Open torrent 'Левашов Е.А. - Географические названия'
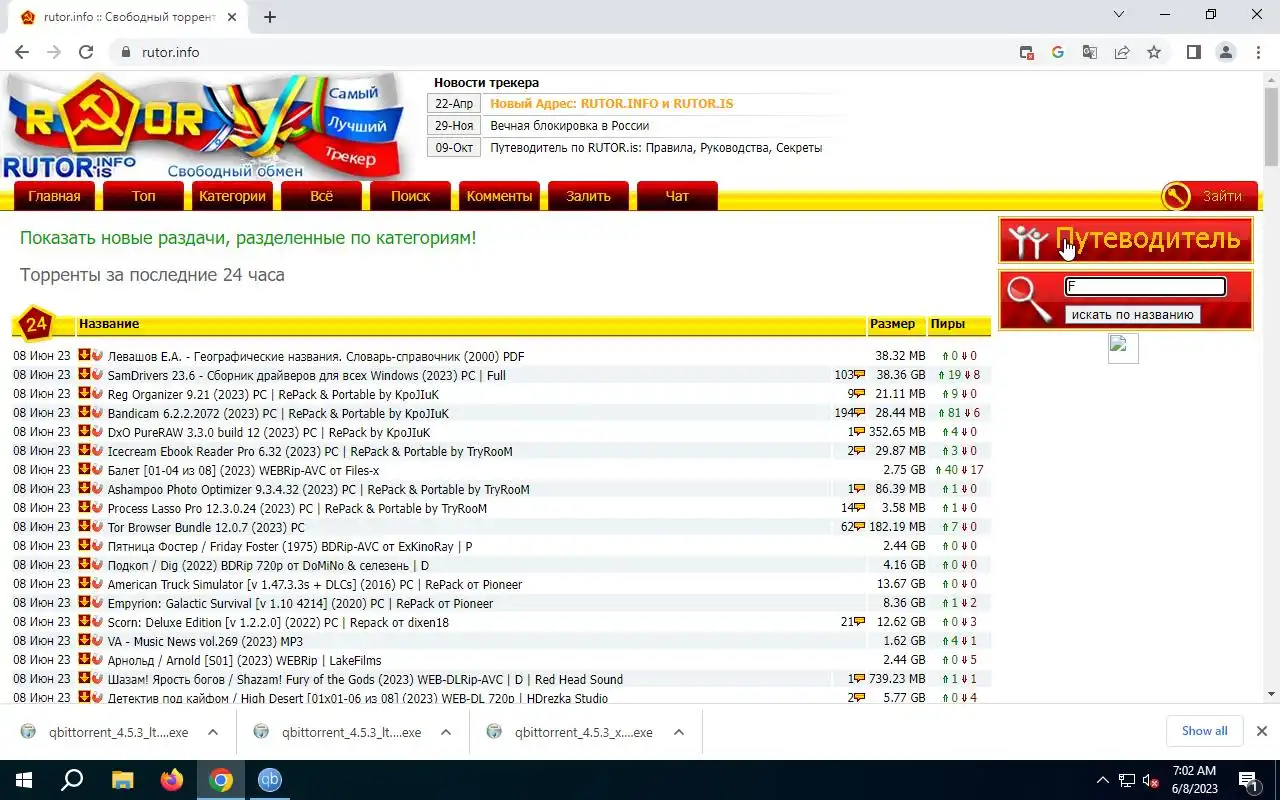 pyautogui.click(x=316, y=356)
